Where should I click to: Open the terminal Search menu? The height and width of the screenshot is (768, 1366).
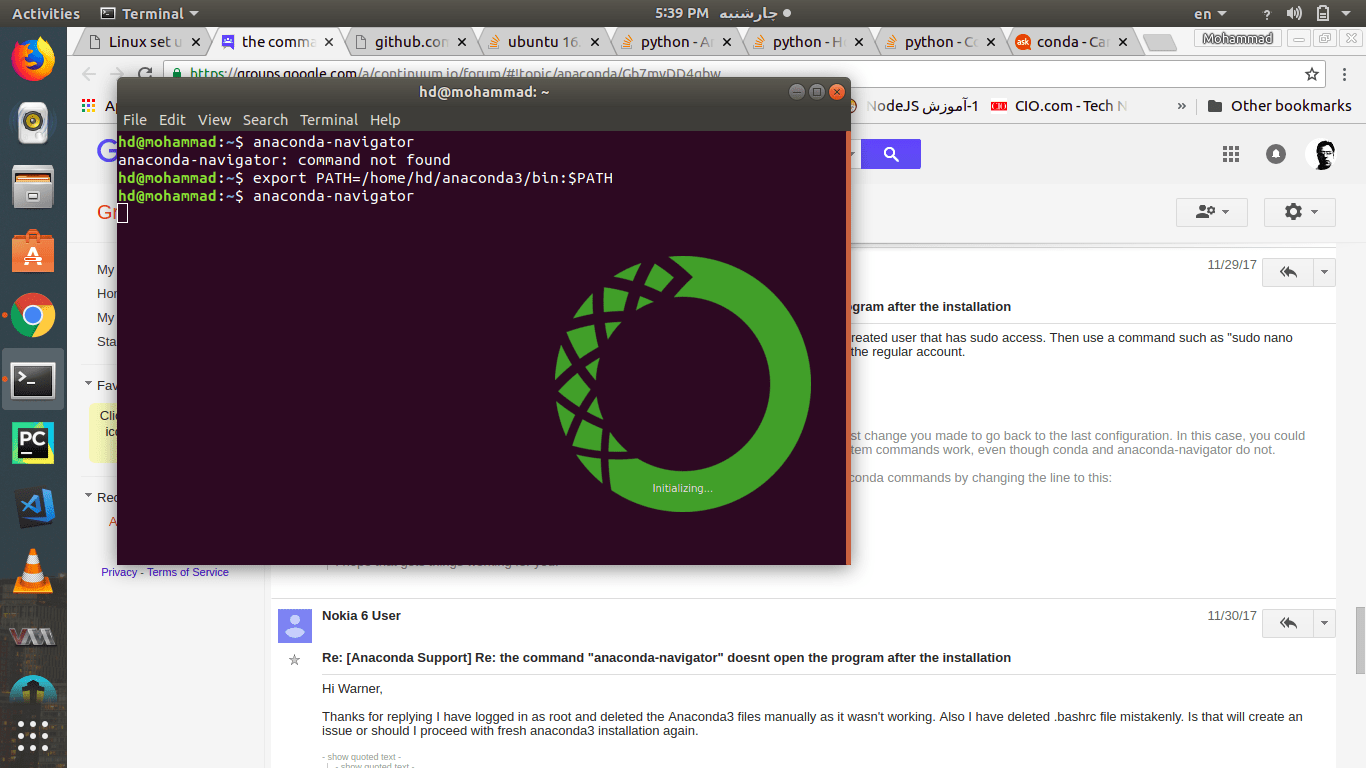[x=265, y=119]
